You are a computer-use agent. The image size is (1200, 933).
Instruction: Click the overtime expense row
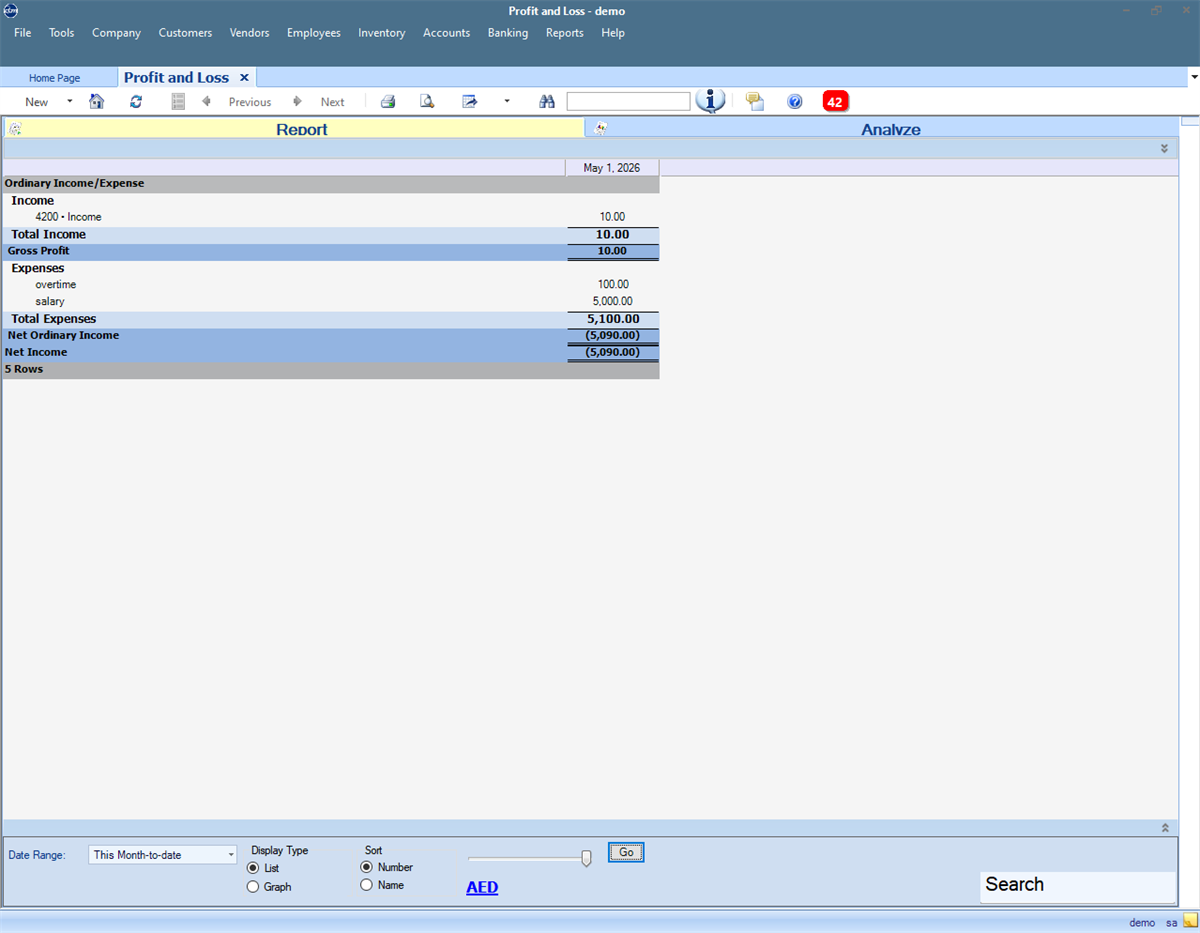[x=331, y=284]
